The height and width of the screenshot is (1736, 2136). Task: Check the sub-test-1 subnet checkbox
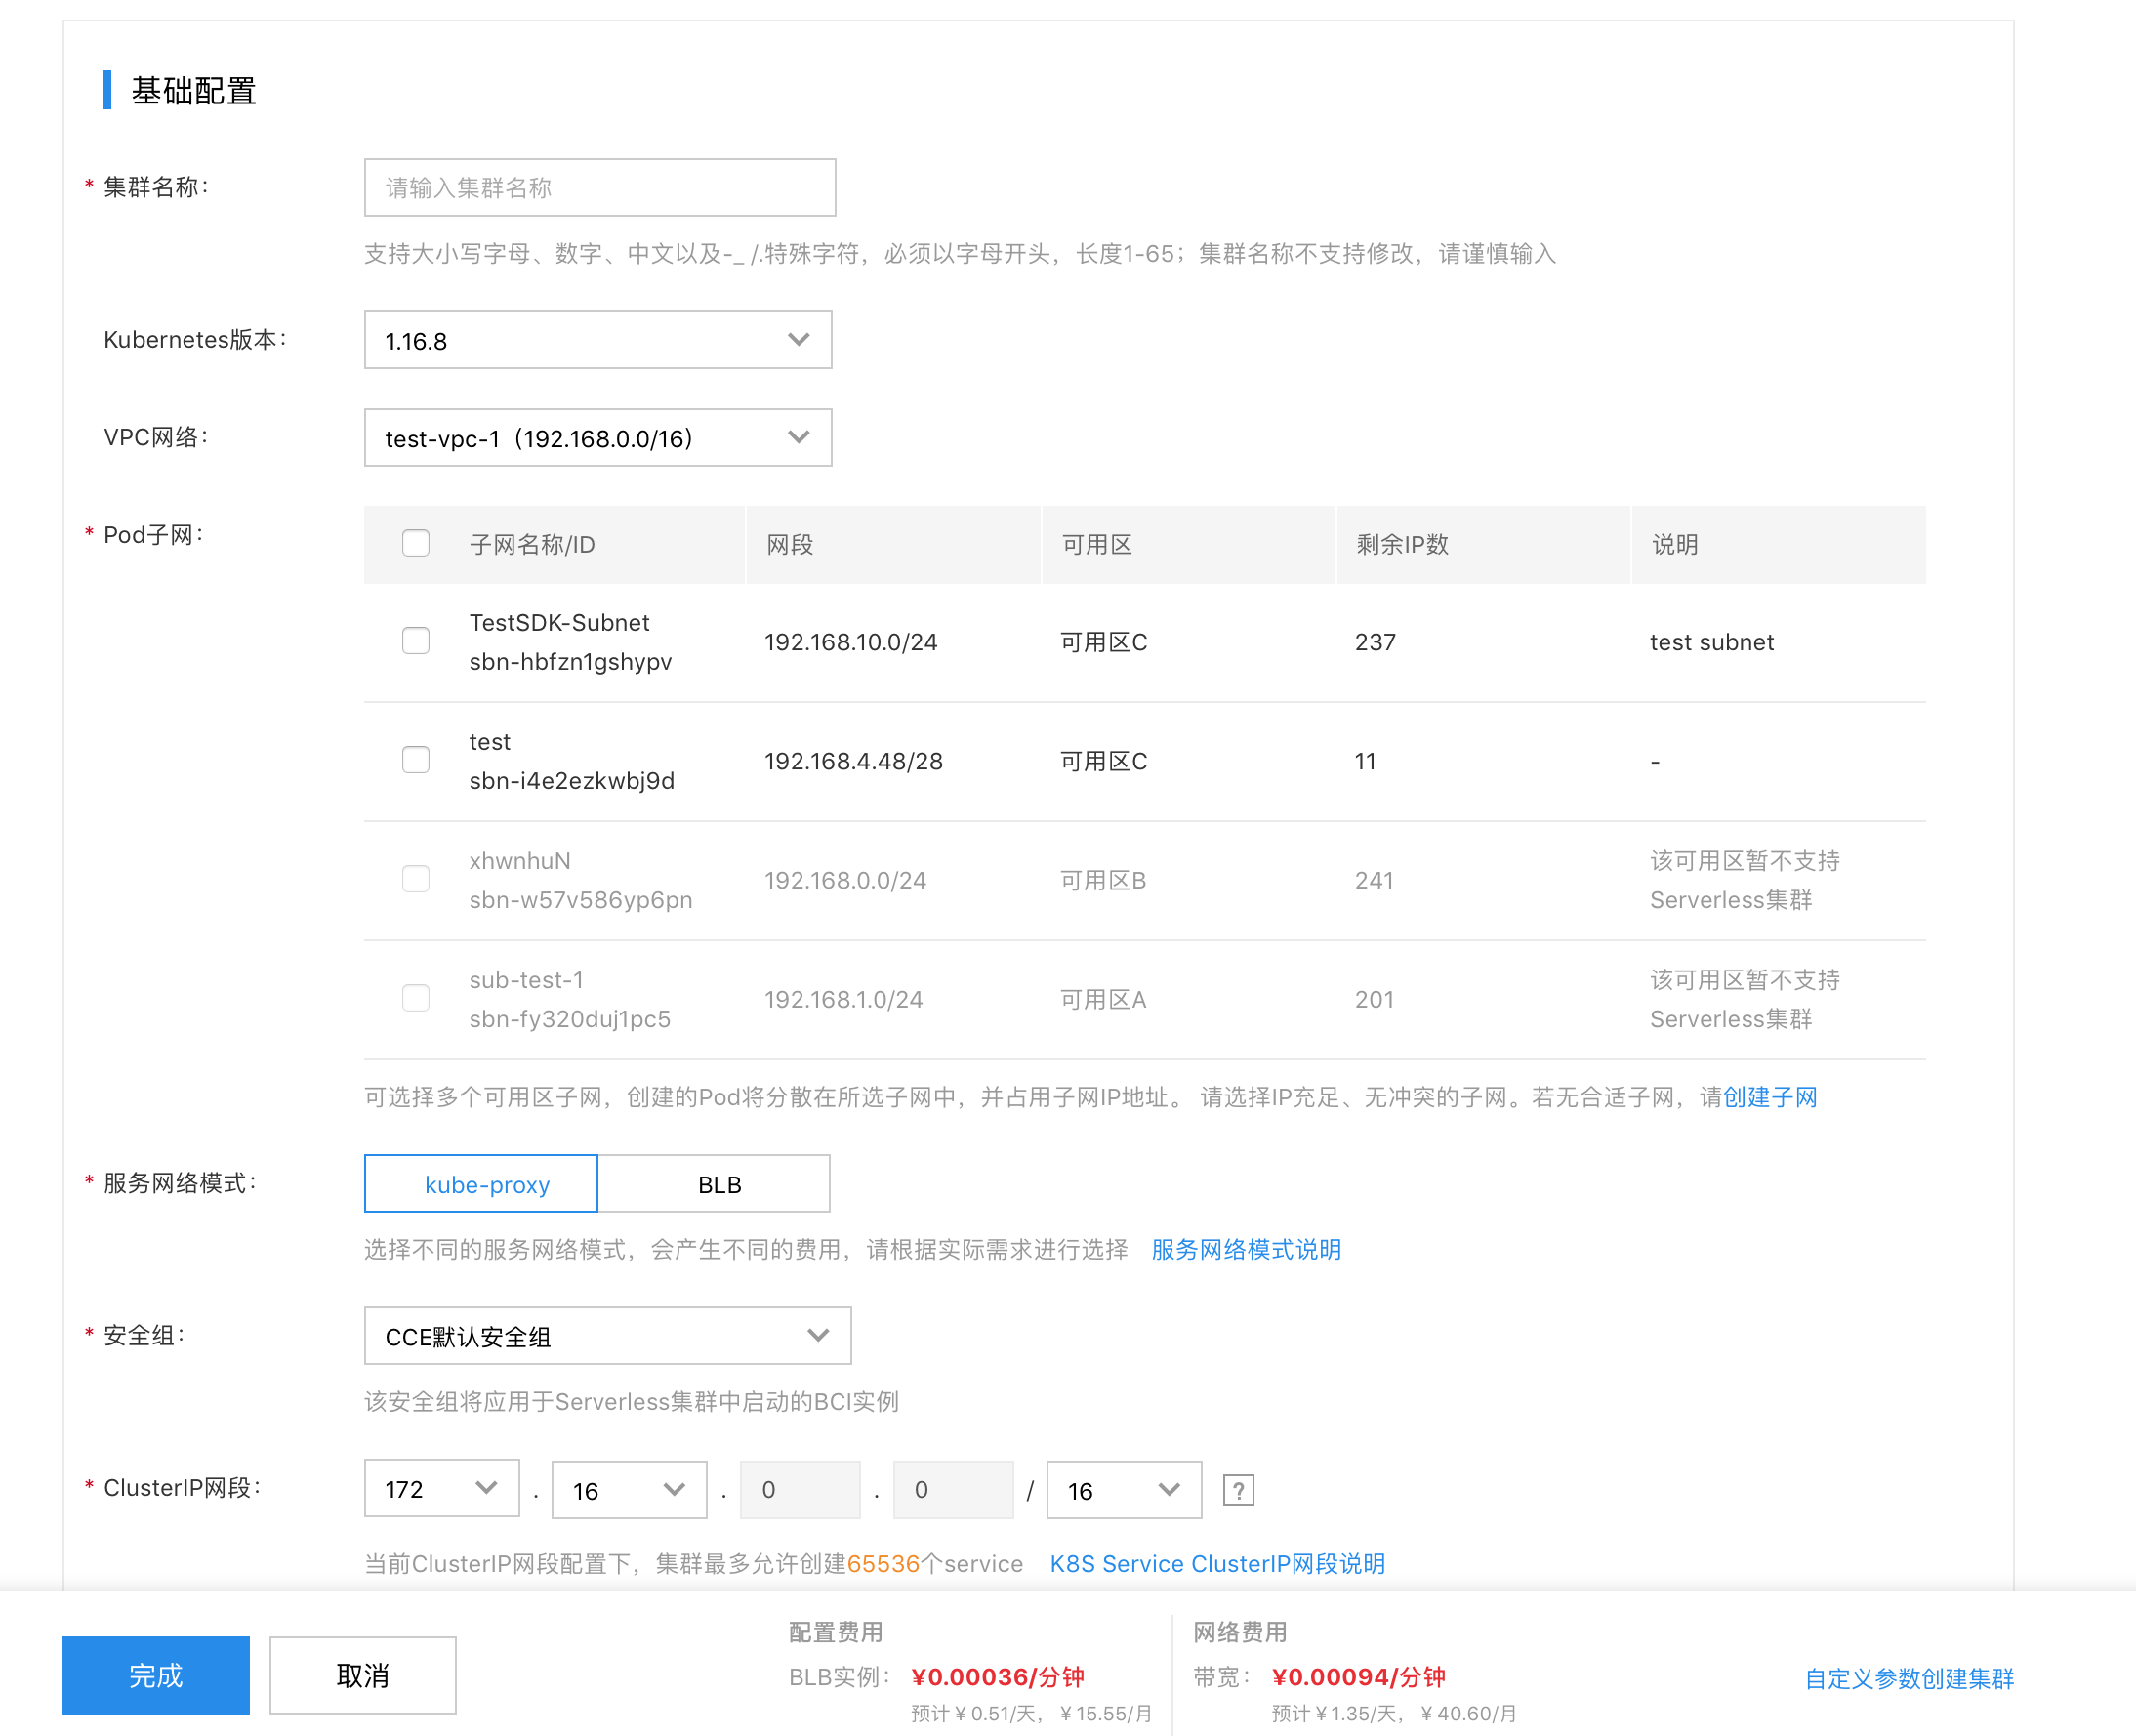click(x=415, y=998)
